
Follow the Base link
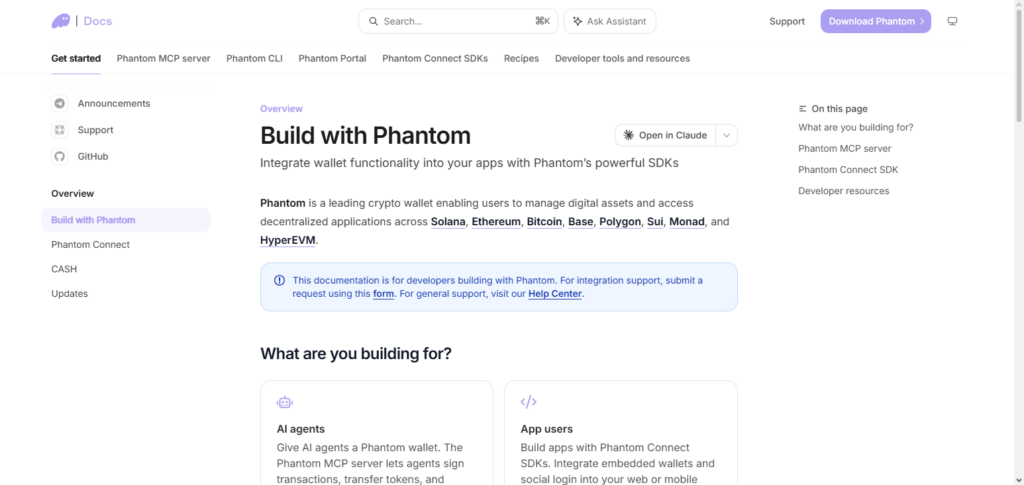(x=581, y=222)
